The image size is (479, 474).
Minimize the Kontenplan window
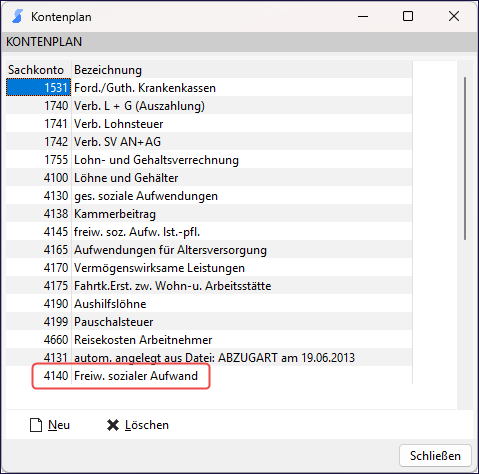[x=363, y=16]
